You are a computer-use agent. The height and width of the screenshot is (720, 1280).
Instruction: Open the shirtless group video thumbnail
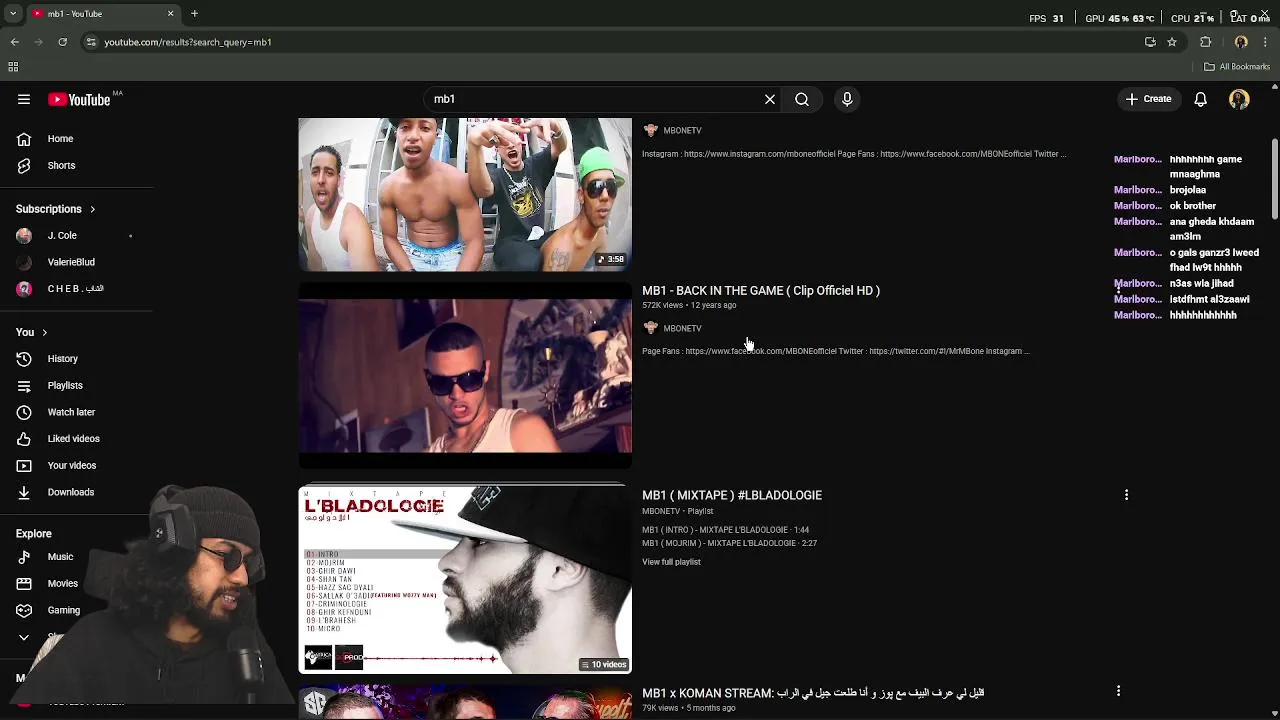tap(465, 194)
